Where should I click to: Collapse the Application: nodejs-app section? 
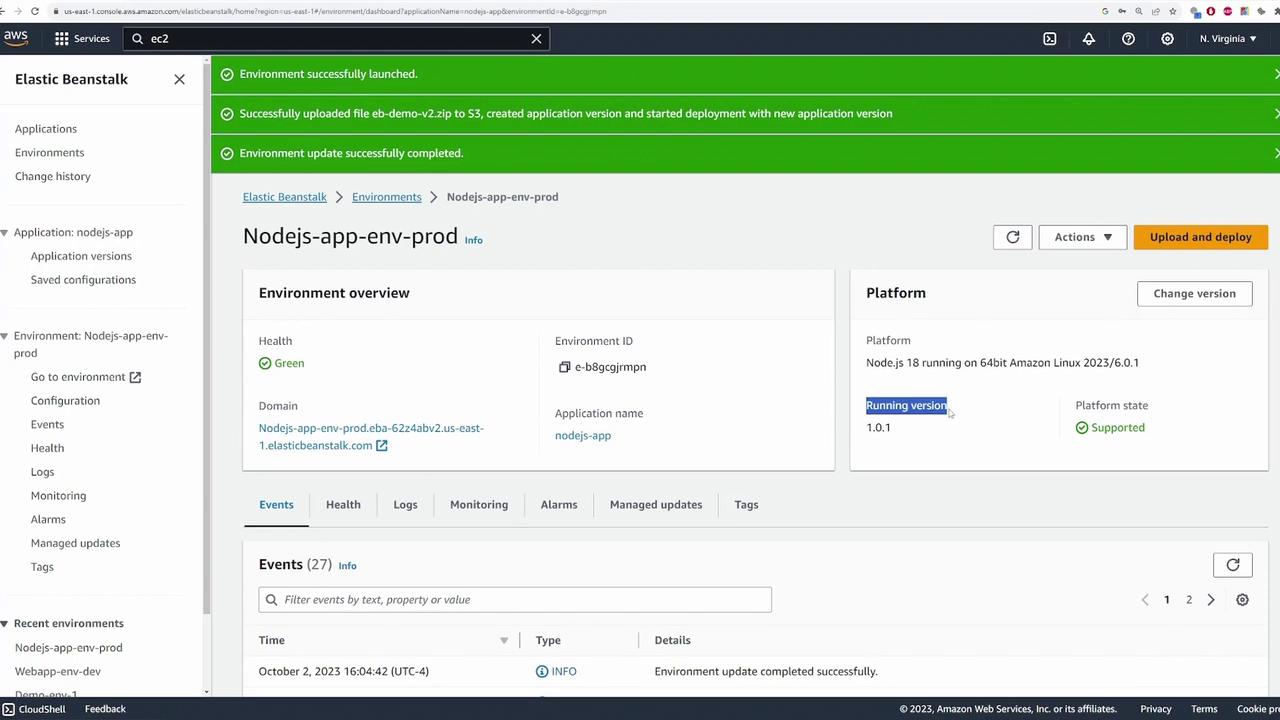coord(5,233)
